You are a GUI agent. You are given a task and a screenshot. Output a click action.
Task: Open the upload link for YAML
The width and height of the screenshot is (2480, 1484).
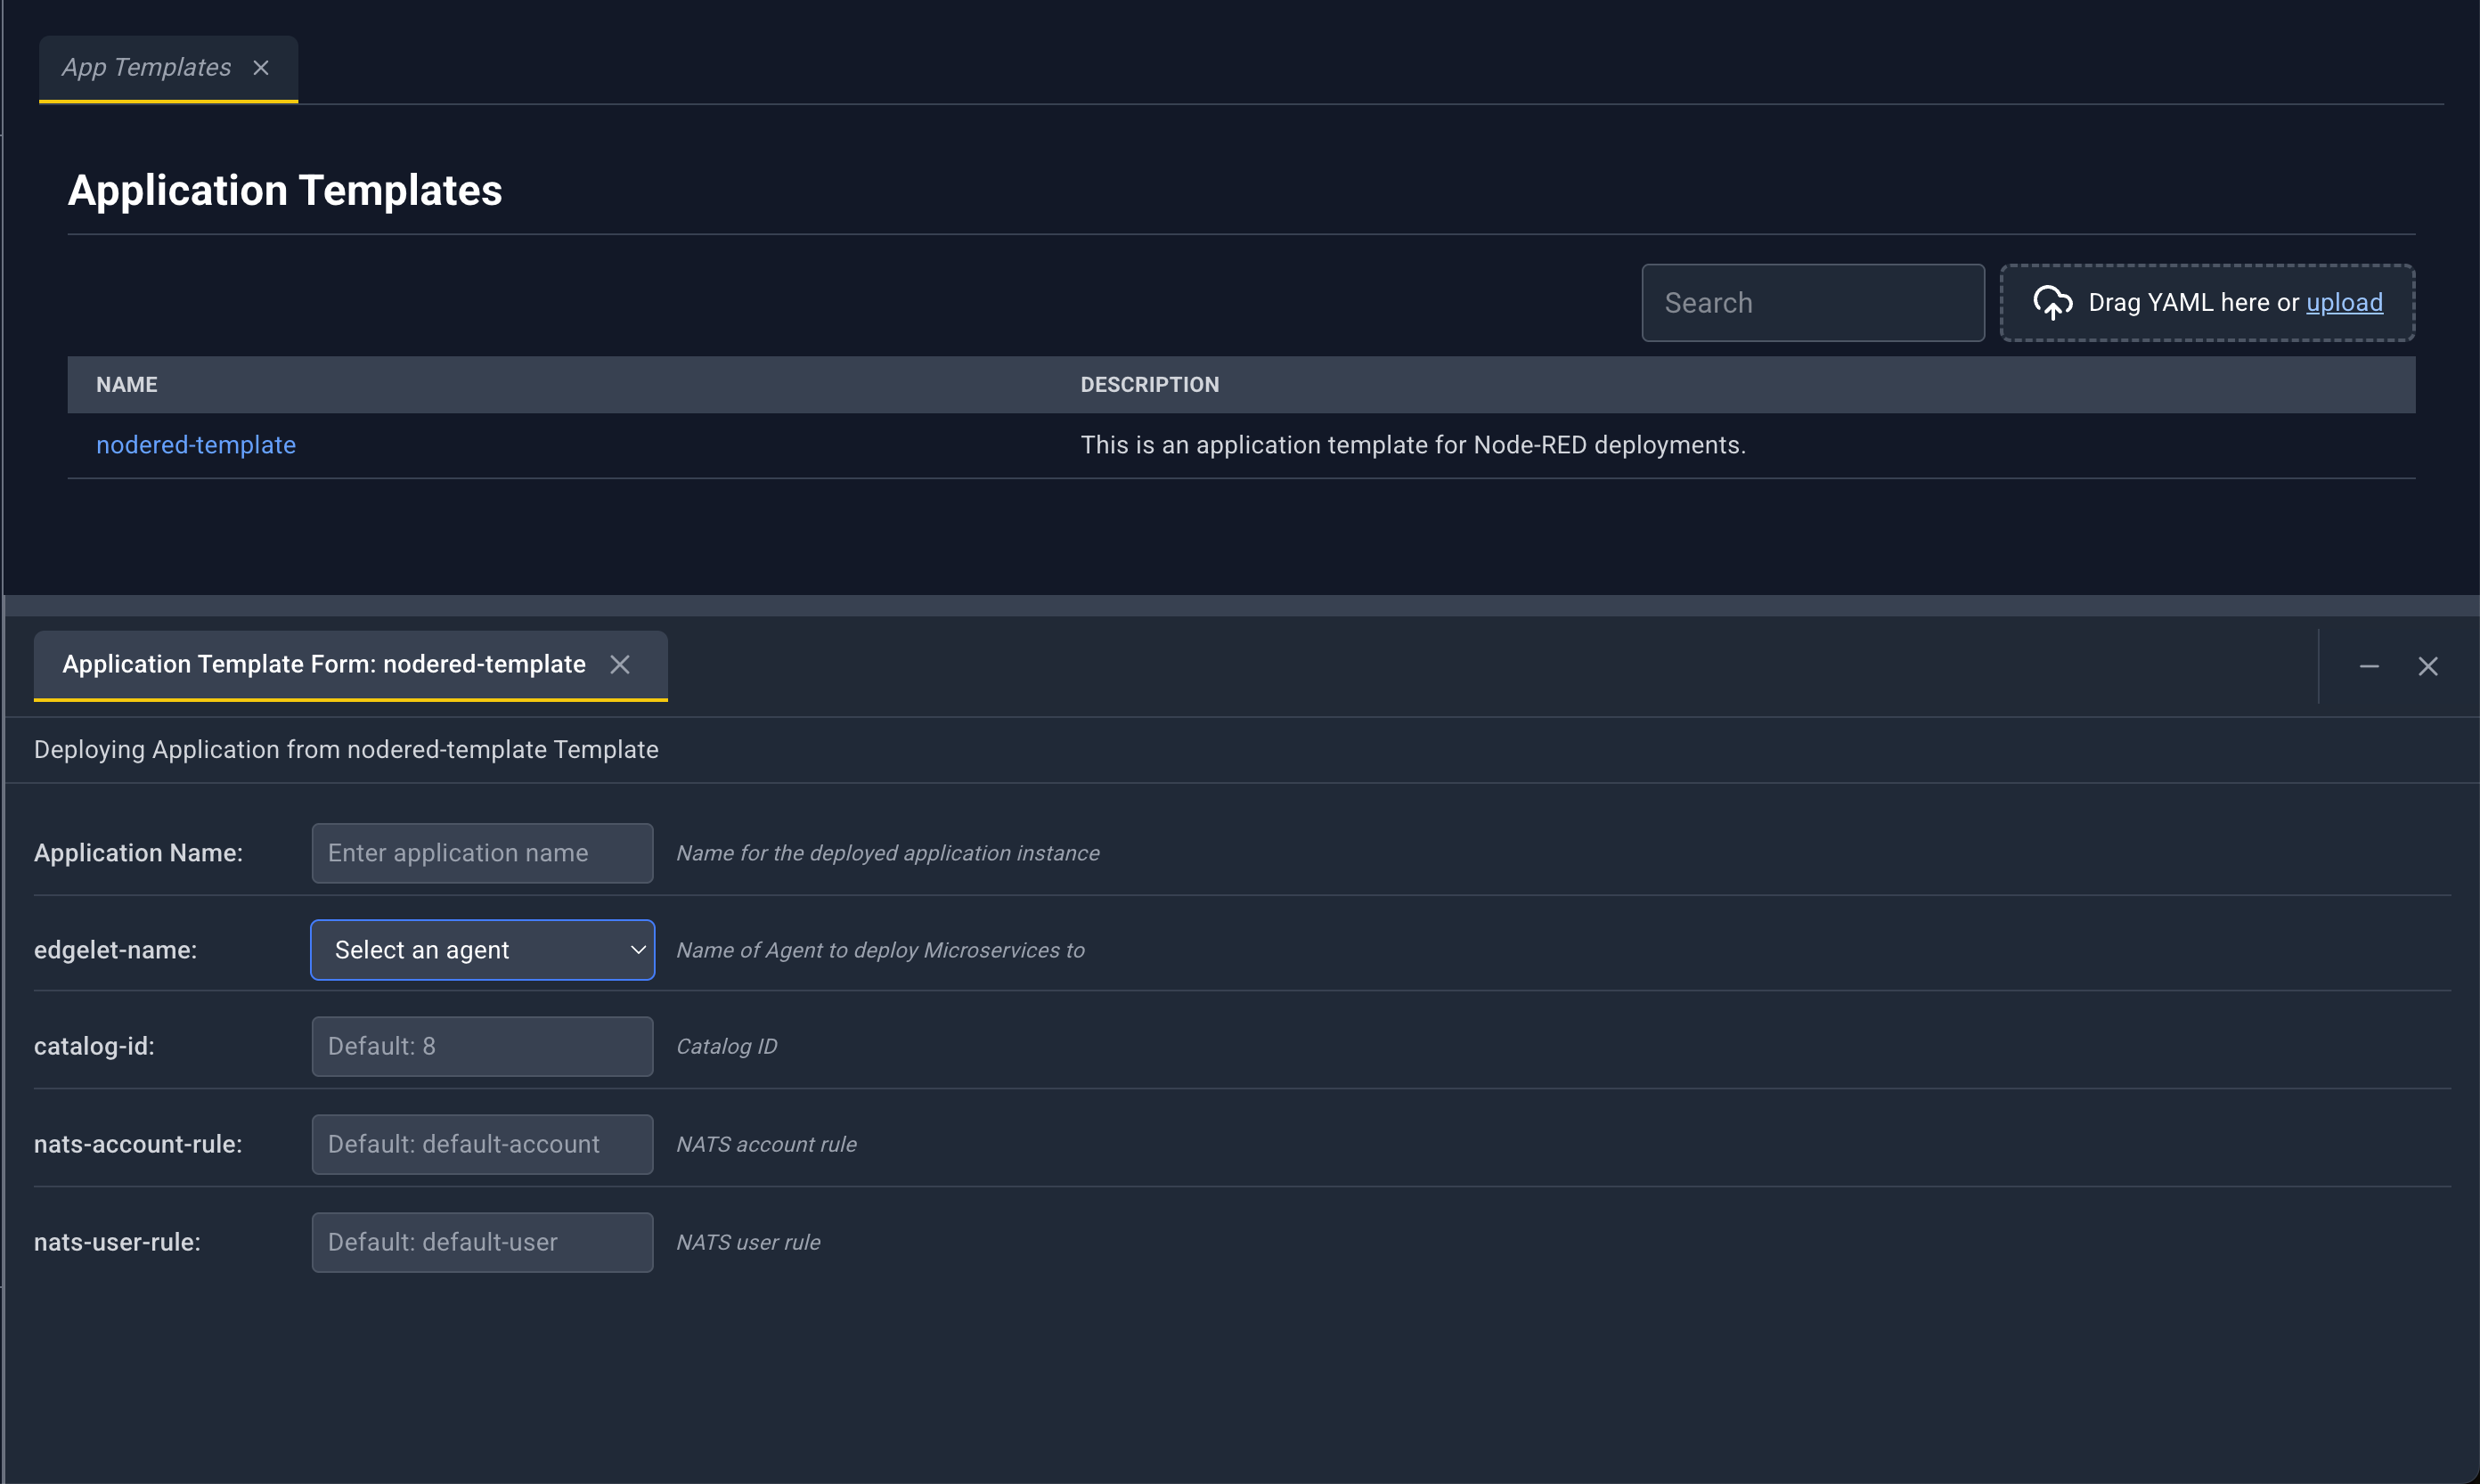coord(2344,302)
